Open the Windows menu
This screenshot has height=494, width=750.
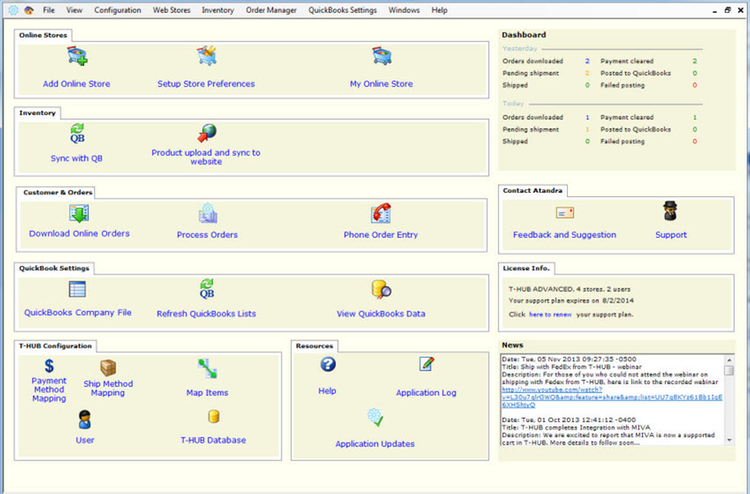click(x=404, y=10)
